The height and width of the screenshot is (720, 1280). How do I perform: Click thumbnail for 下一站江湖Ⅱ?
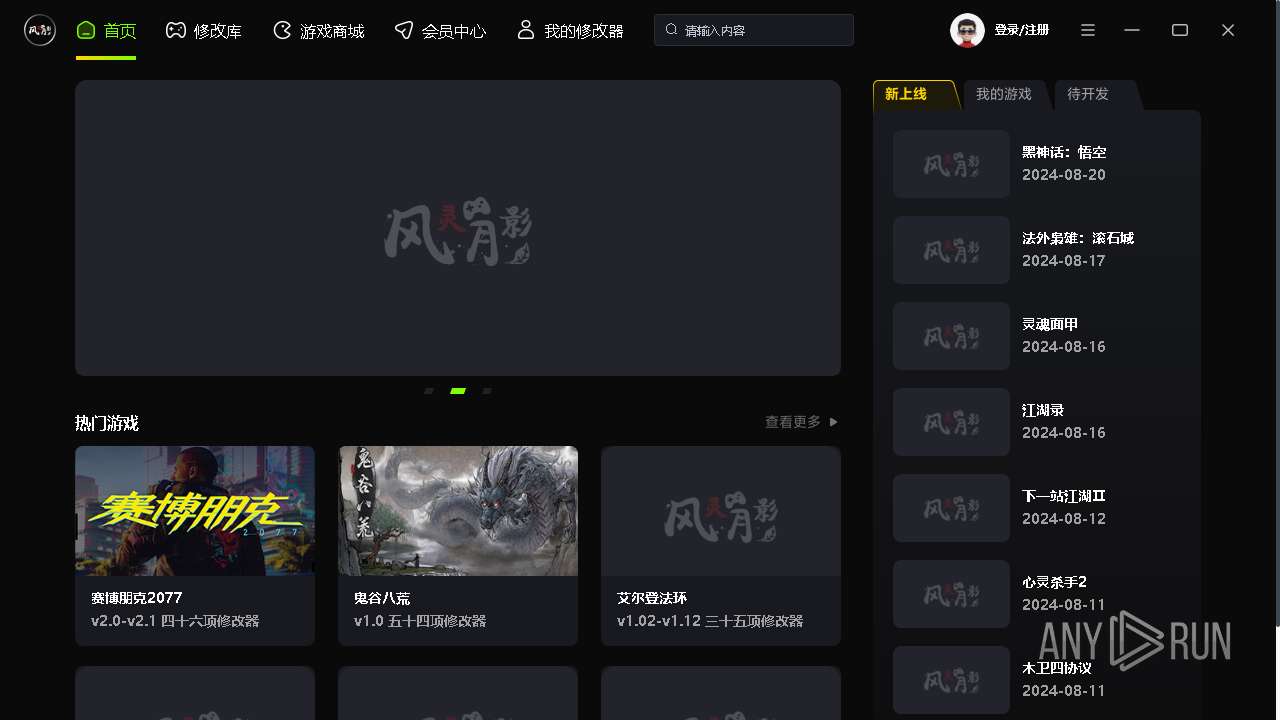click(x=951, y=508)
